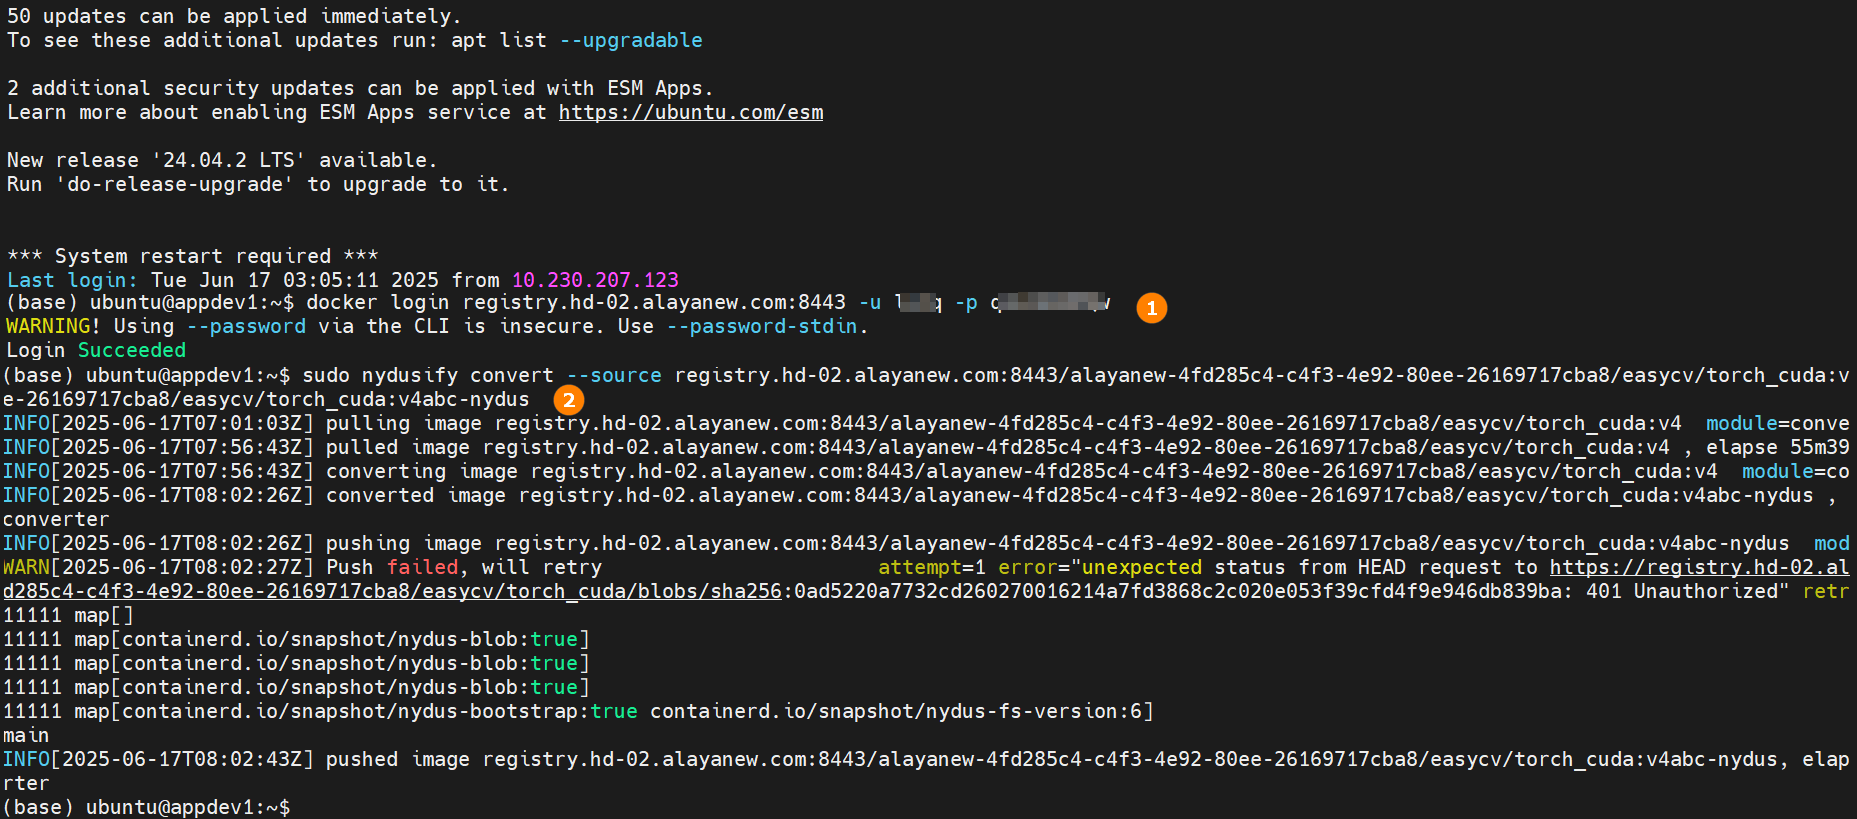Click the magenta IP address 10.230.207.123

point(595,280)
